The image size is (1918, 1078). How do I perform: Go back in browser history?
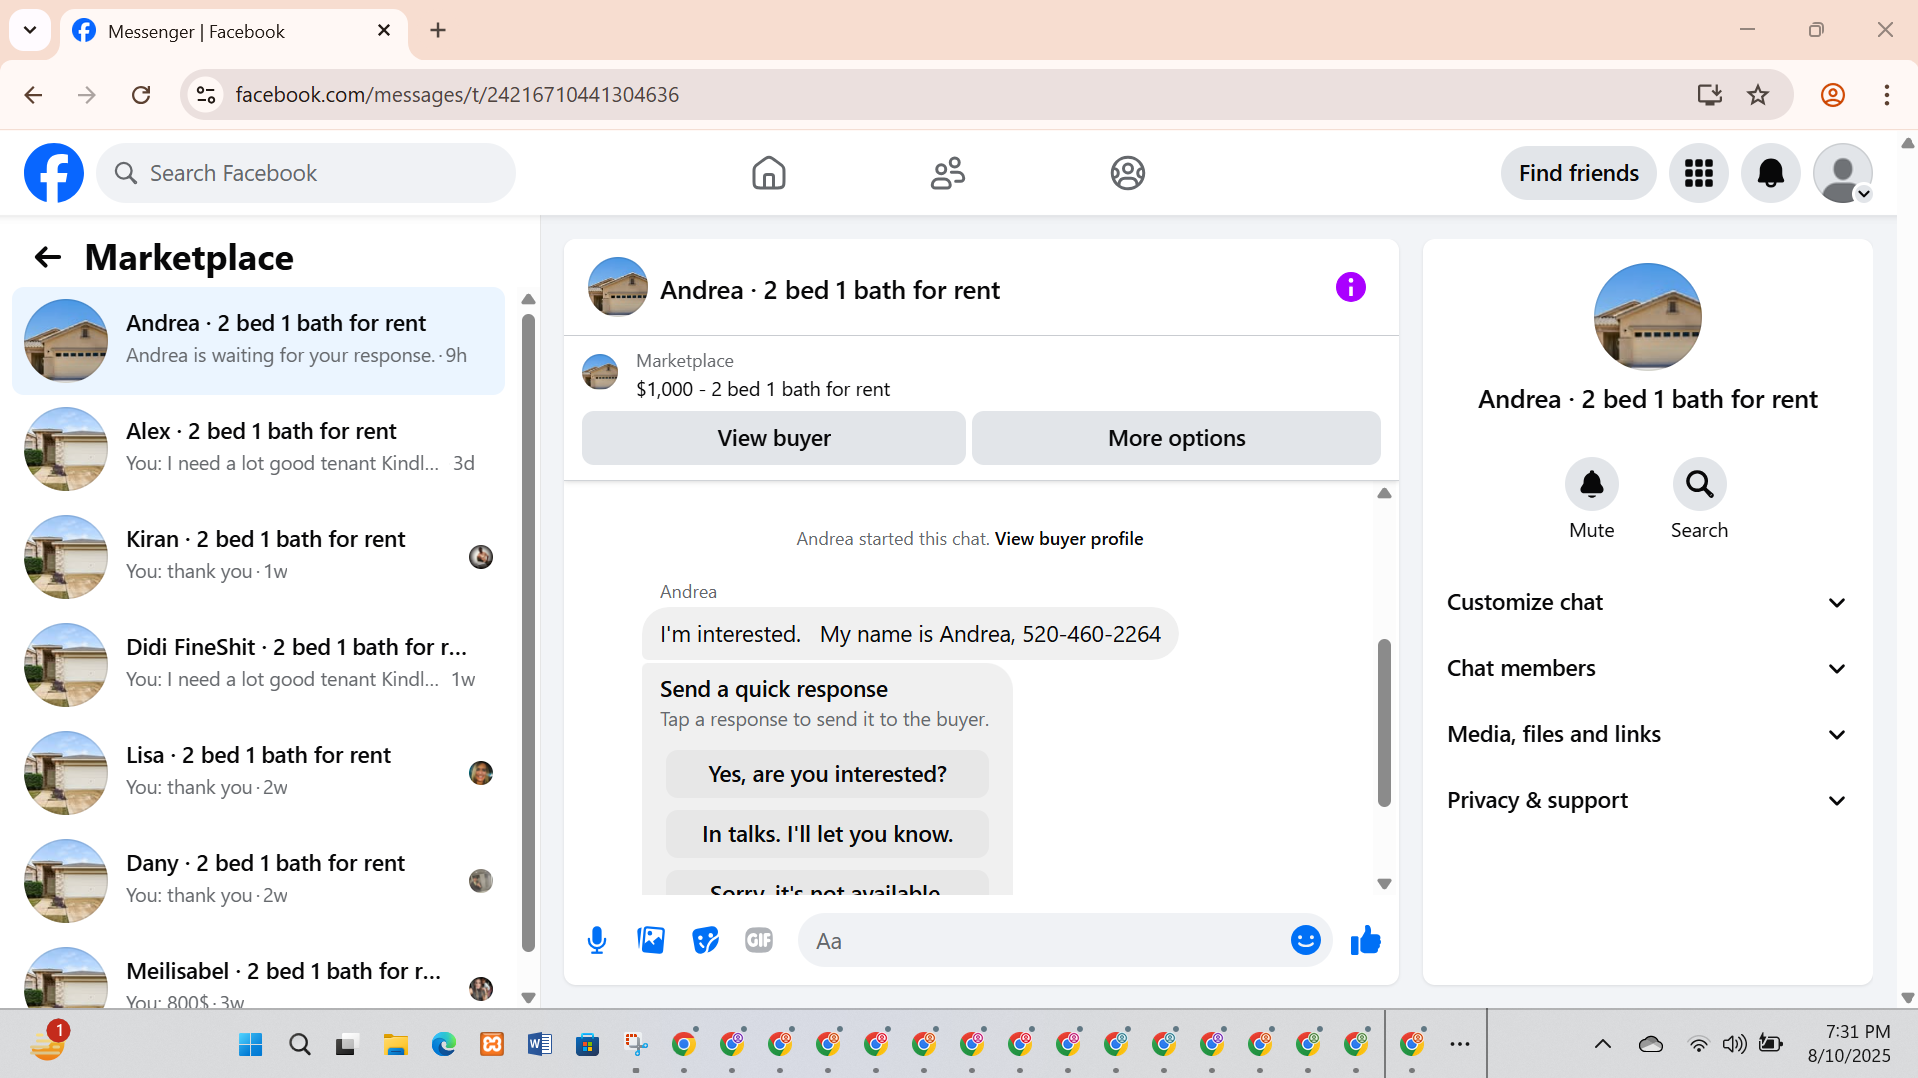pos(33,95)
